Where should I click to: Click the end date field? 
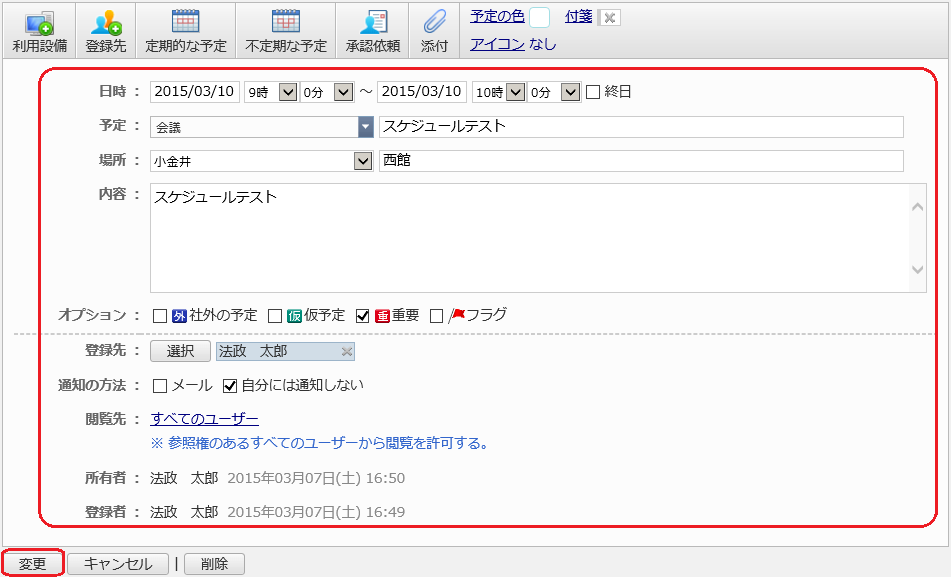click(422, 92)
